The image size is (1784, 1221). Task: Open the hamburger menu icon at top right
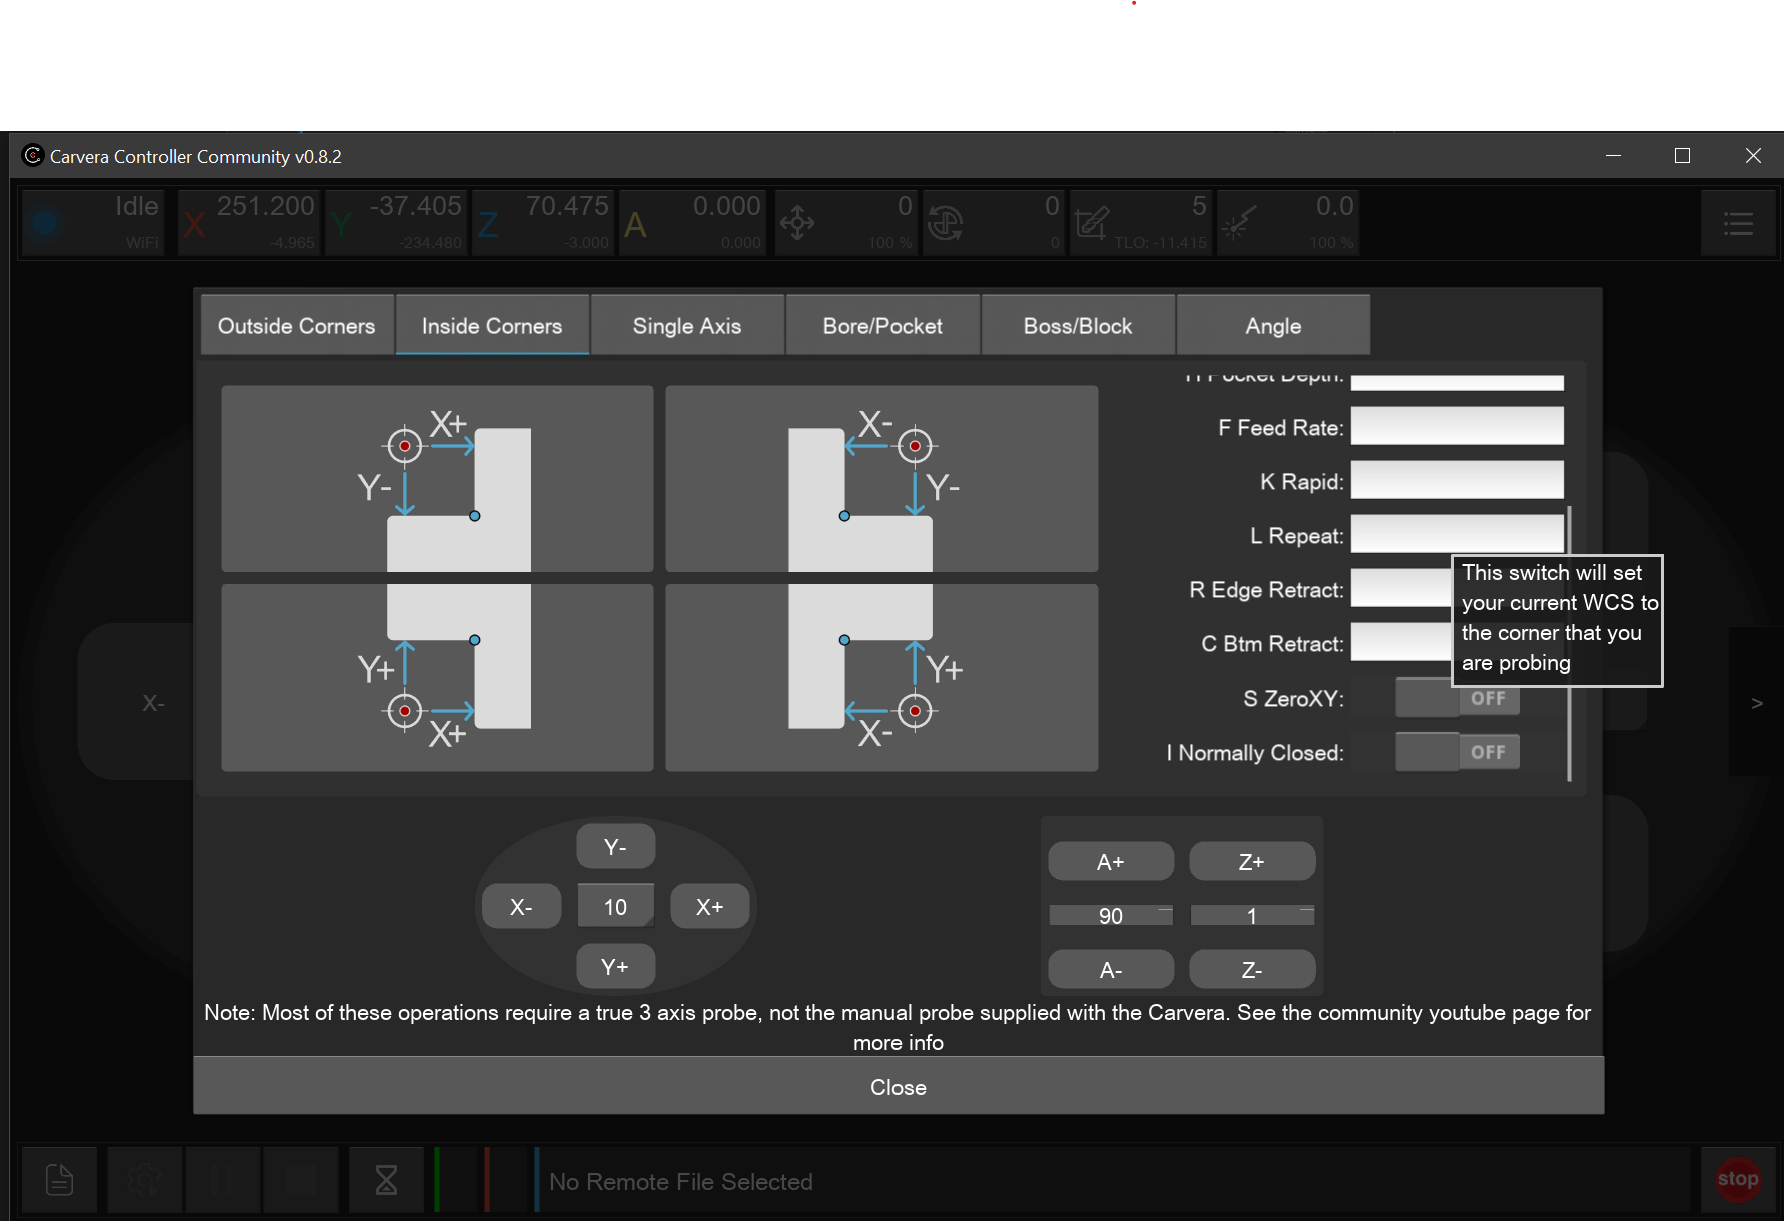1738,223
